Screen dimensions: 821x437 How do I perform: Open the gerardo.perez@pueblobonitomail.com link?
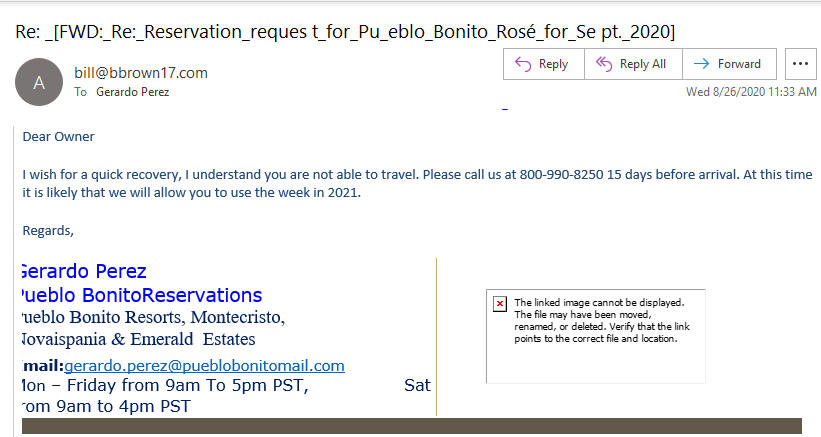(204, 365)
